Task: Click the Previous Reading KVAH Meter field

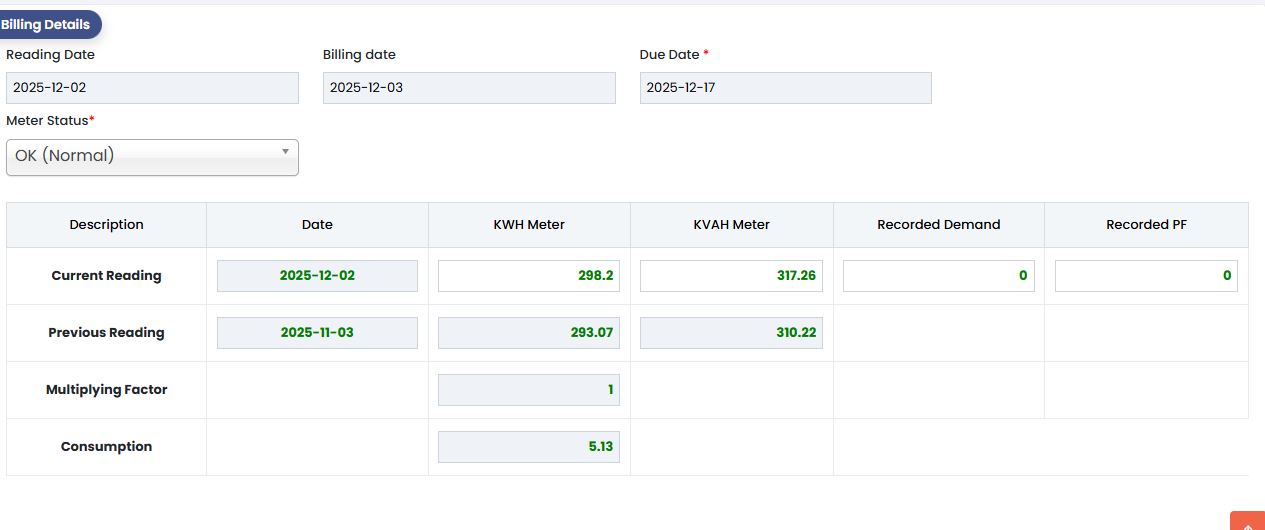Action: (731, 333)
